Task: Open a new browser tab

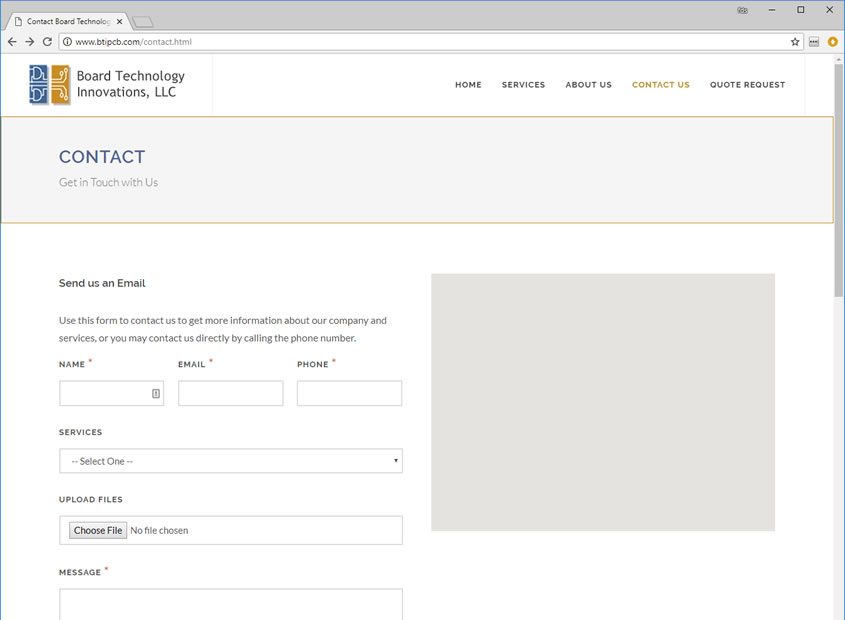Action: pos(143,21)
